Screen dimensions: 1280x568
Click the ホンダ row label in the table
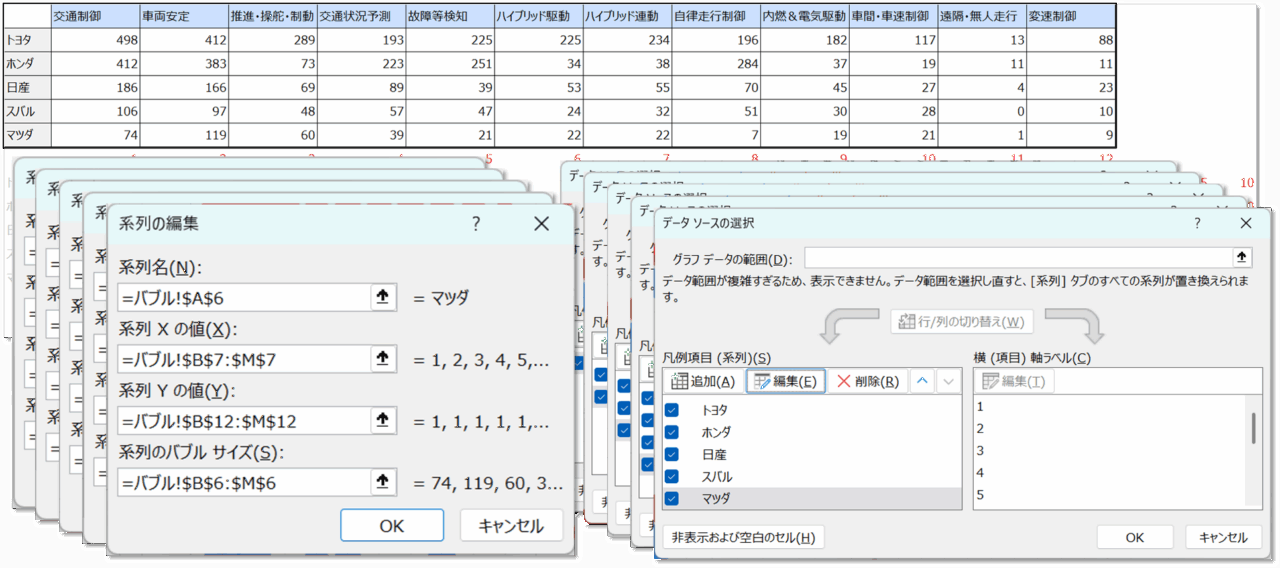26,64
